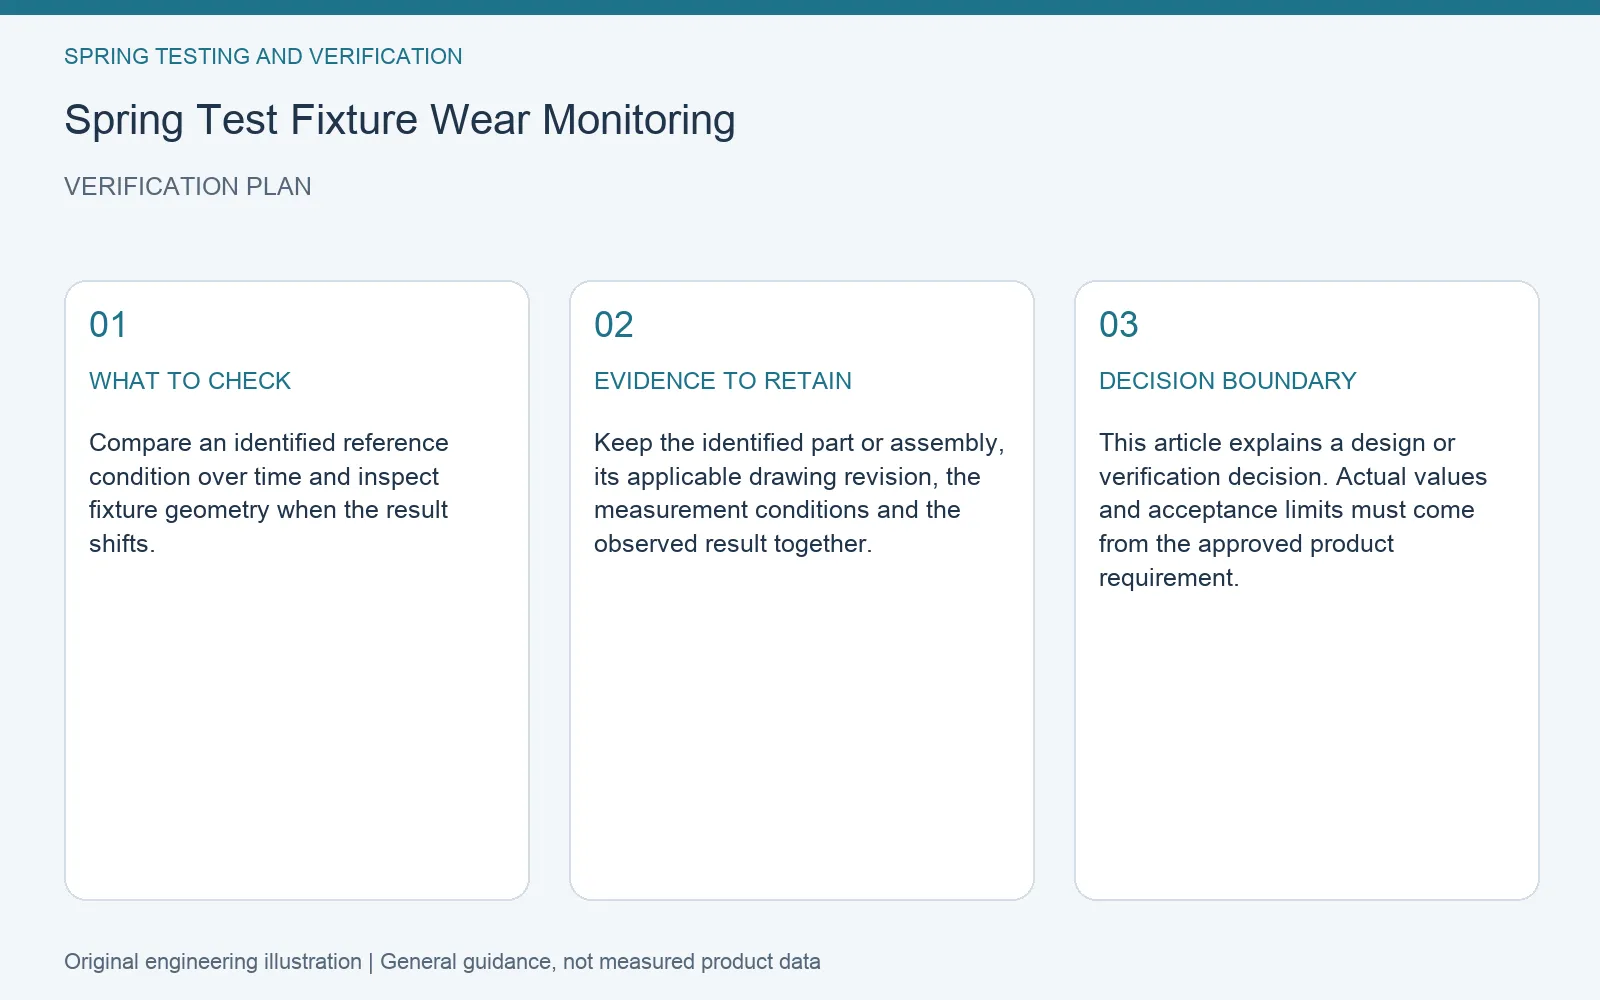Click the 'VERIFICATION PLAN' subtitle
Viewport: 1600px width, 1000px height.
[188, 187]
